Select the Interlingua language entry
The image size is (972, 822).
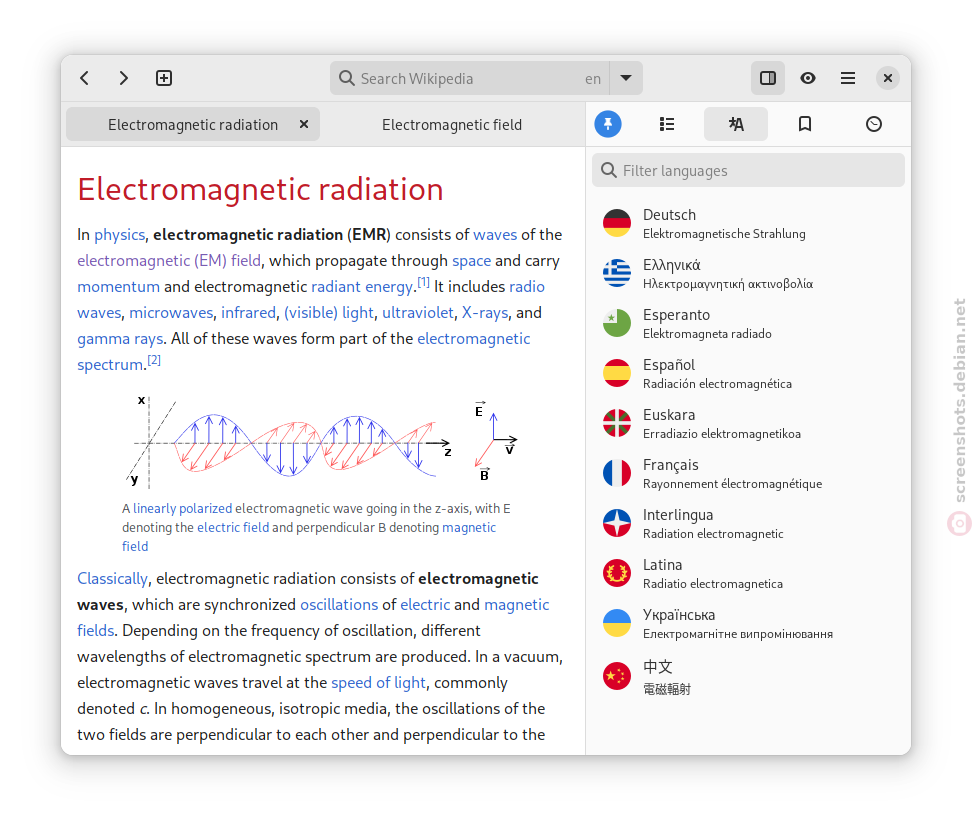click(748, 524)
